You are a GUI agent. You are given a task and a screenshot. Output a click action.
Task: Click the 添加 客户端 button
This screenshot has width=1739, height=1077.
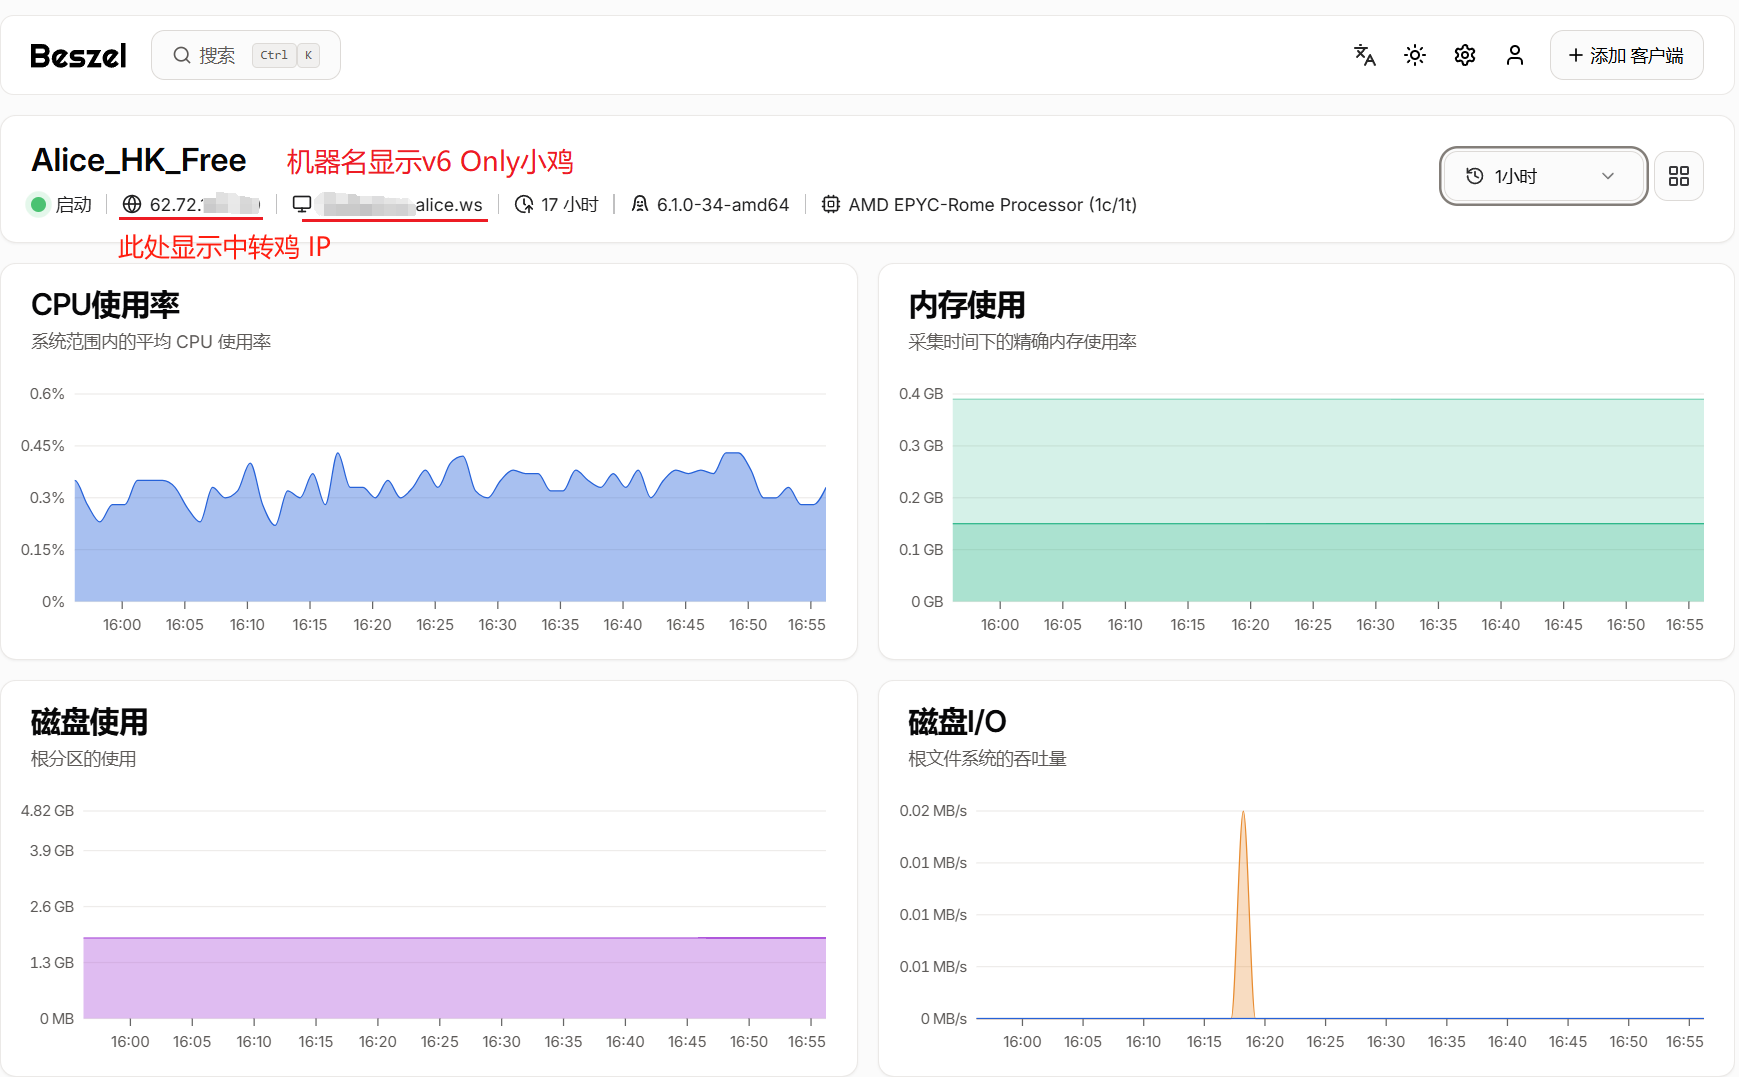coord(1627,55)
